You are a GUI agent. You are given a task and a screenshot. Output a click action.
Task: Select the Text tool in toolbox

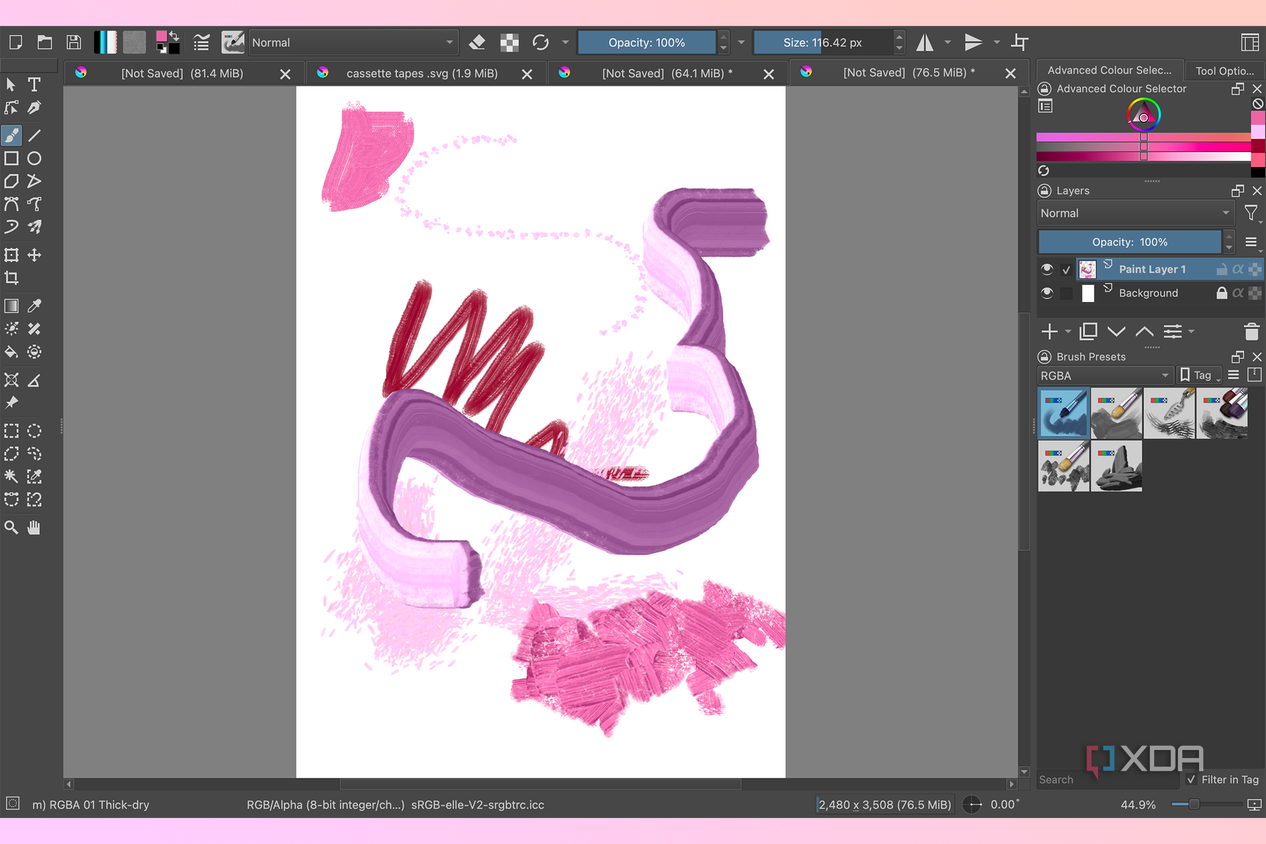(34, 85)
